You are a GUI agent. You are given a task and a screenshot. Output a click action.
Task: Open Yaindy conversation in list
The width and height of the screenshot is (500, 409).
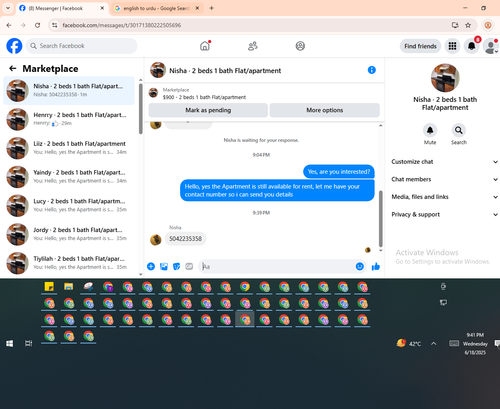(69, 176)
